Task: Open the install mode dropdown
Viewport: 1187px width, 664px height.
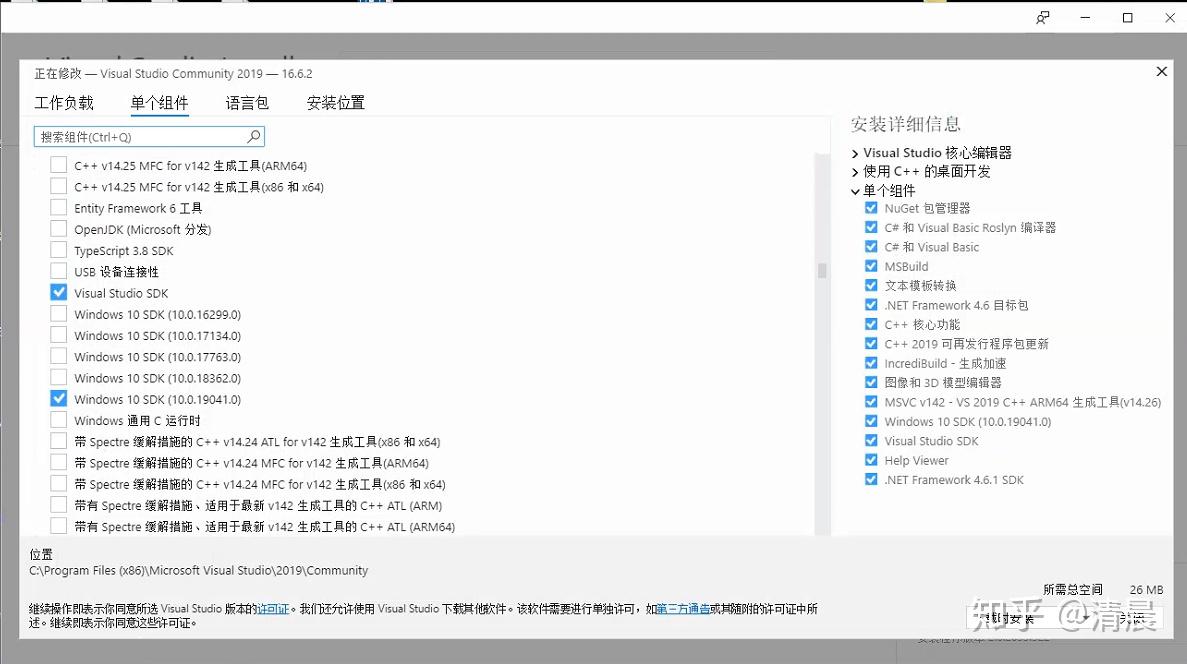Action: (x=1086, y=617)
